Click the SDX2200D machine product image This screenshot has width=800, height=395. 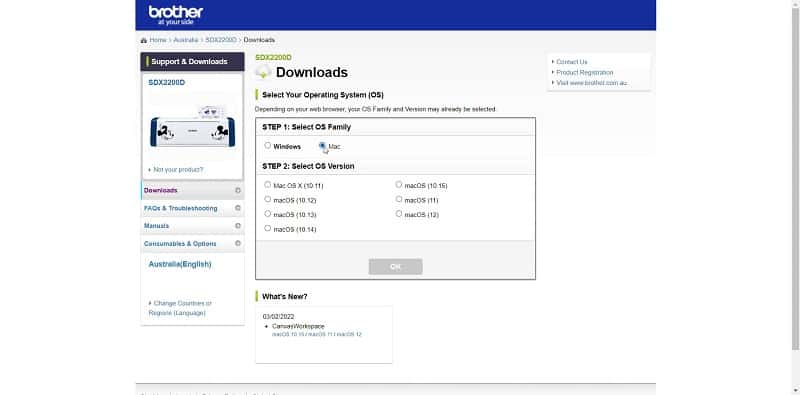click(x=192, y=128)
